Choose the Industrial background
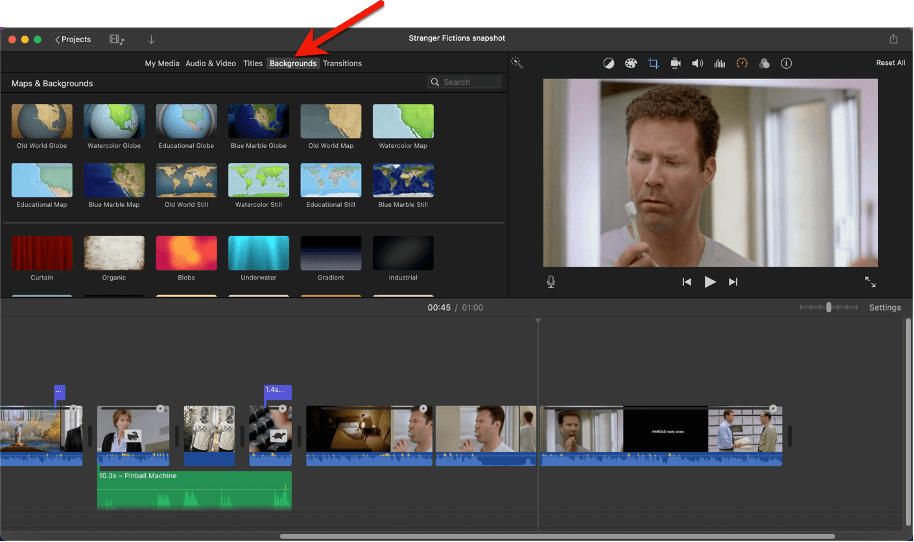 (403, 253)
